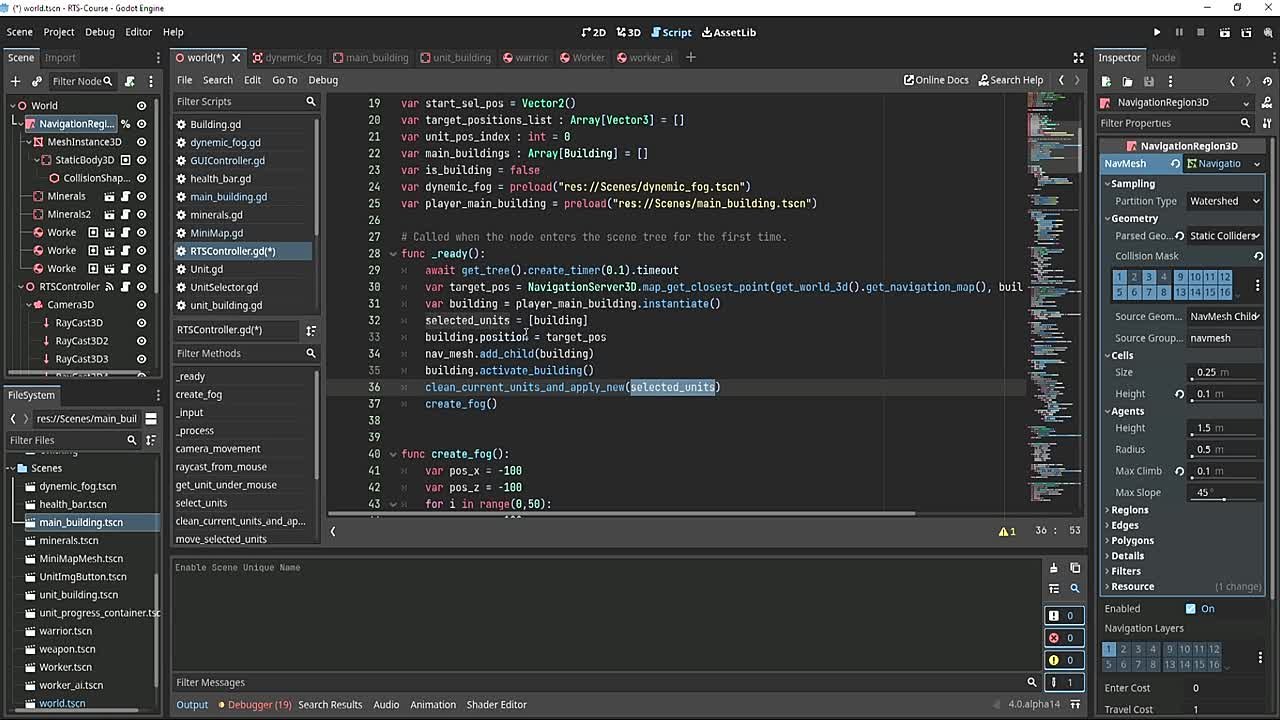Open the AssetLib workspace

tap(727, 32)
